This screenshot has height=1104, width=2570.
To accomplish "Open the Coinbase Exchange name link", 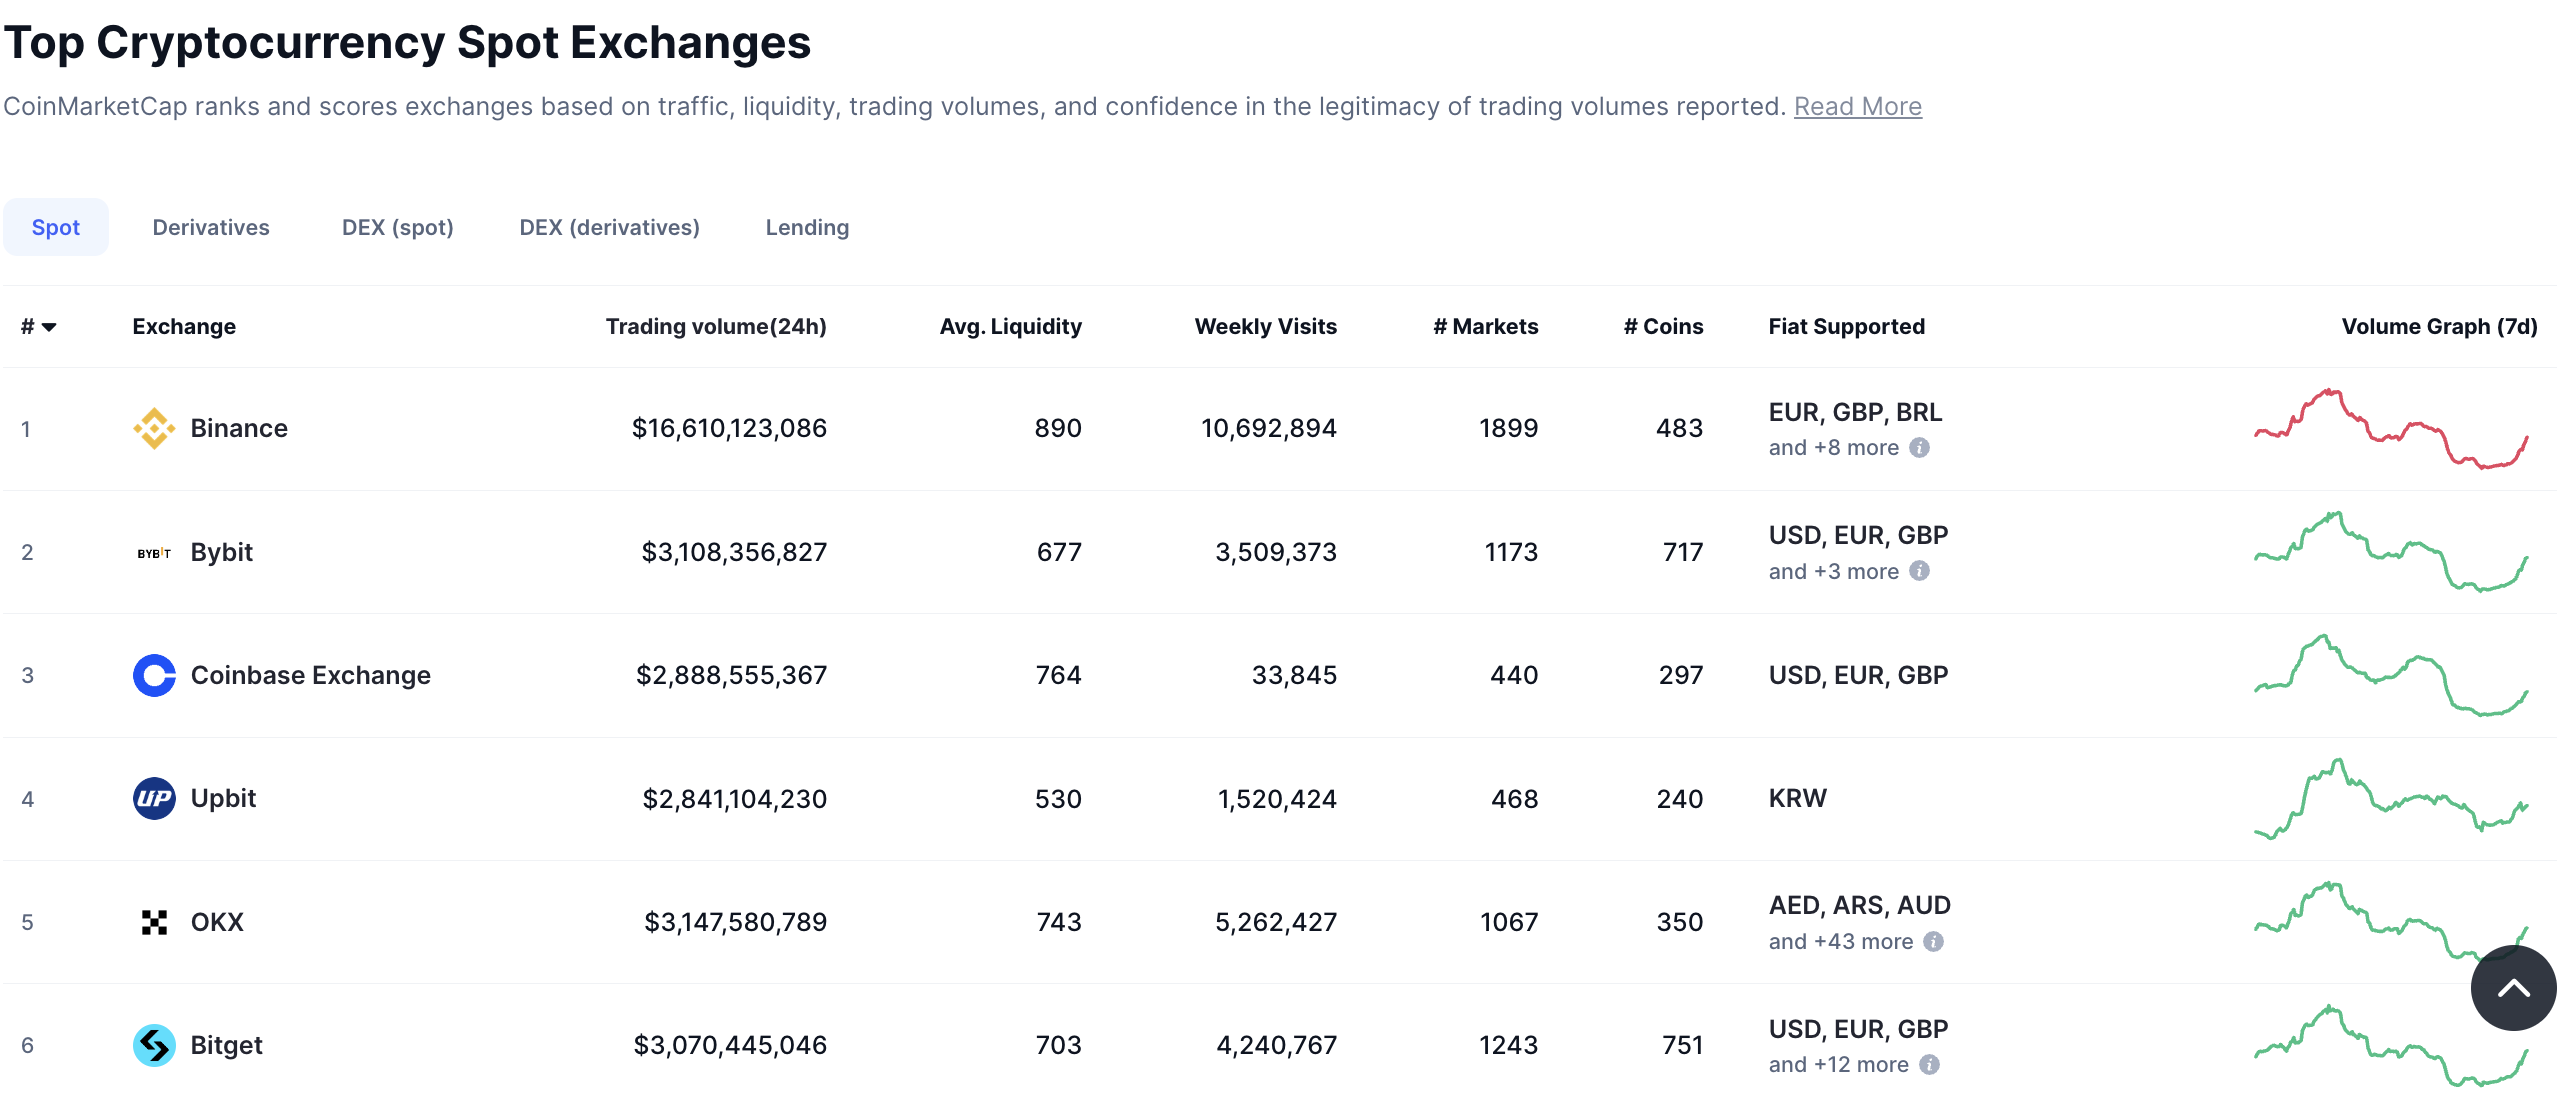I will pyautogui.click(x=310, y=675).
